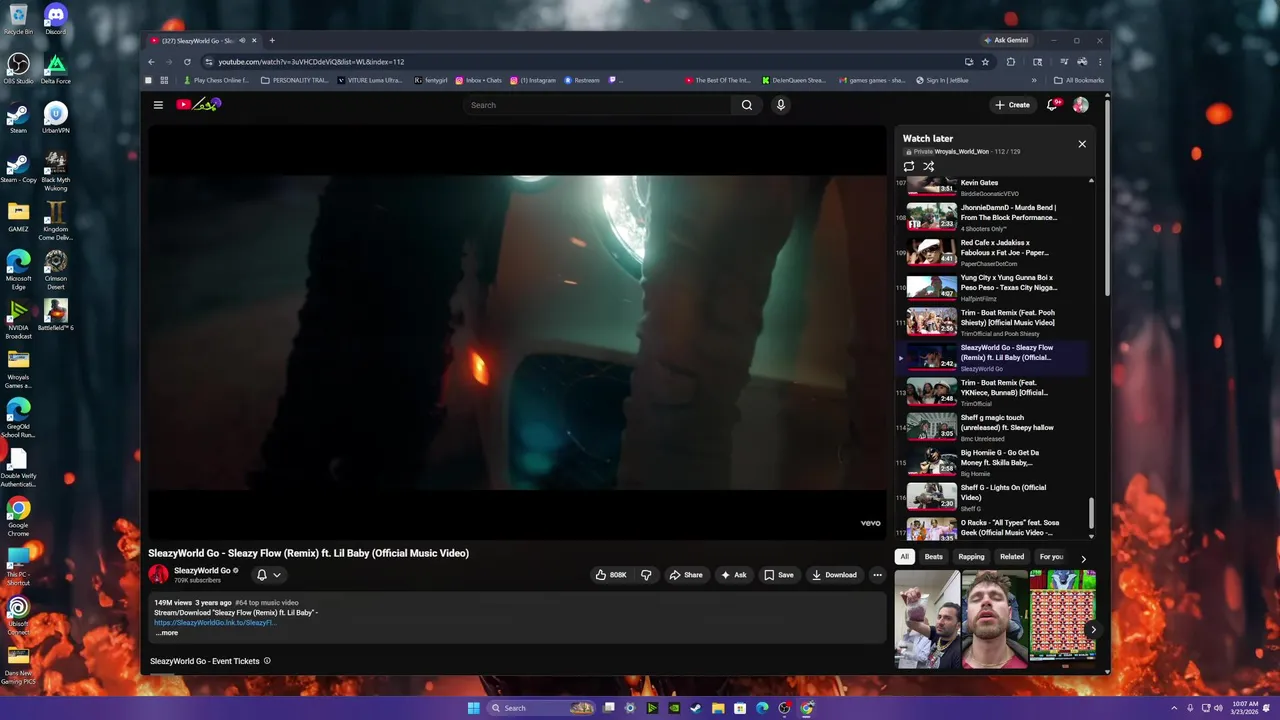Bookmark this page with the star icon
Image resolution: width=1280 pixels, height=720 pixels.
click(985, 62)
